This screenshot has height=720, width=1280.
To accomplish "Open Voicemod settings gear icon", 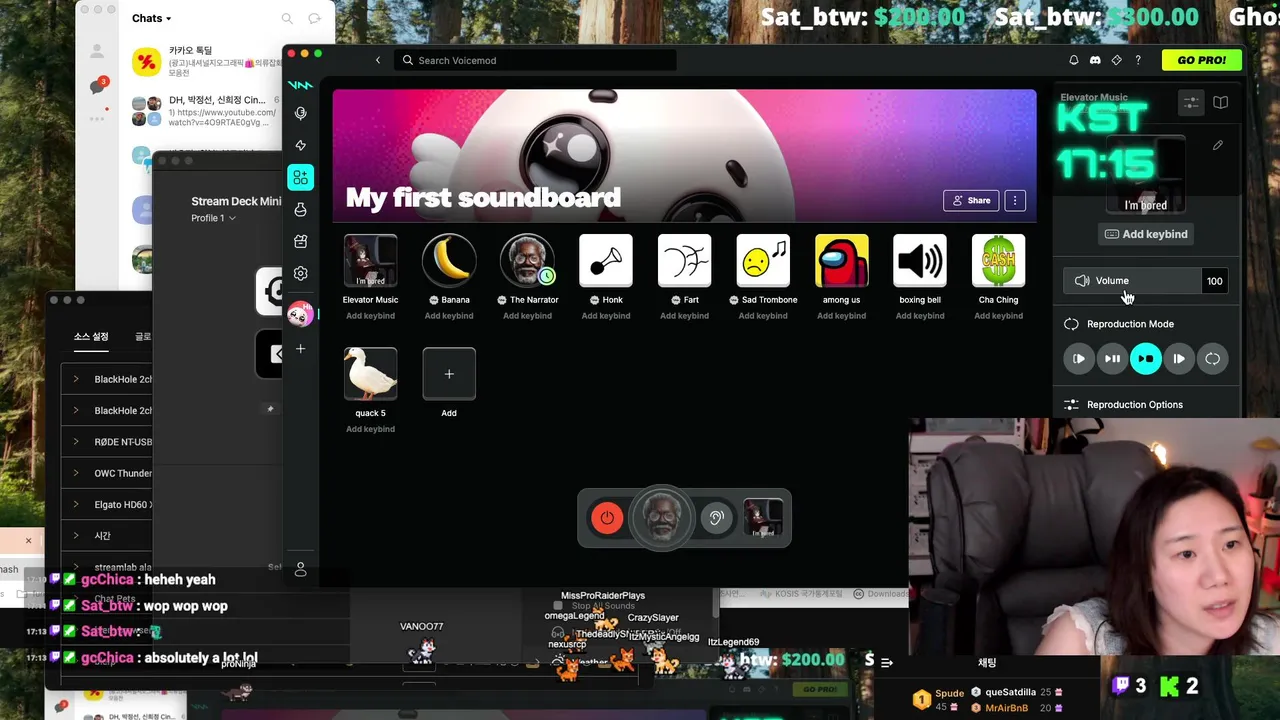I will tap(300, 273).
